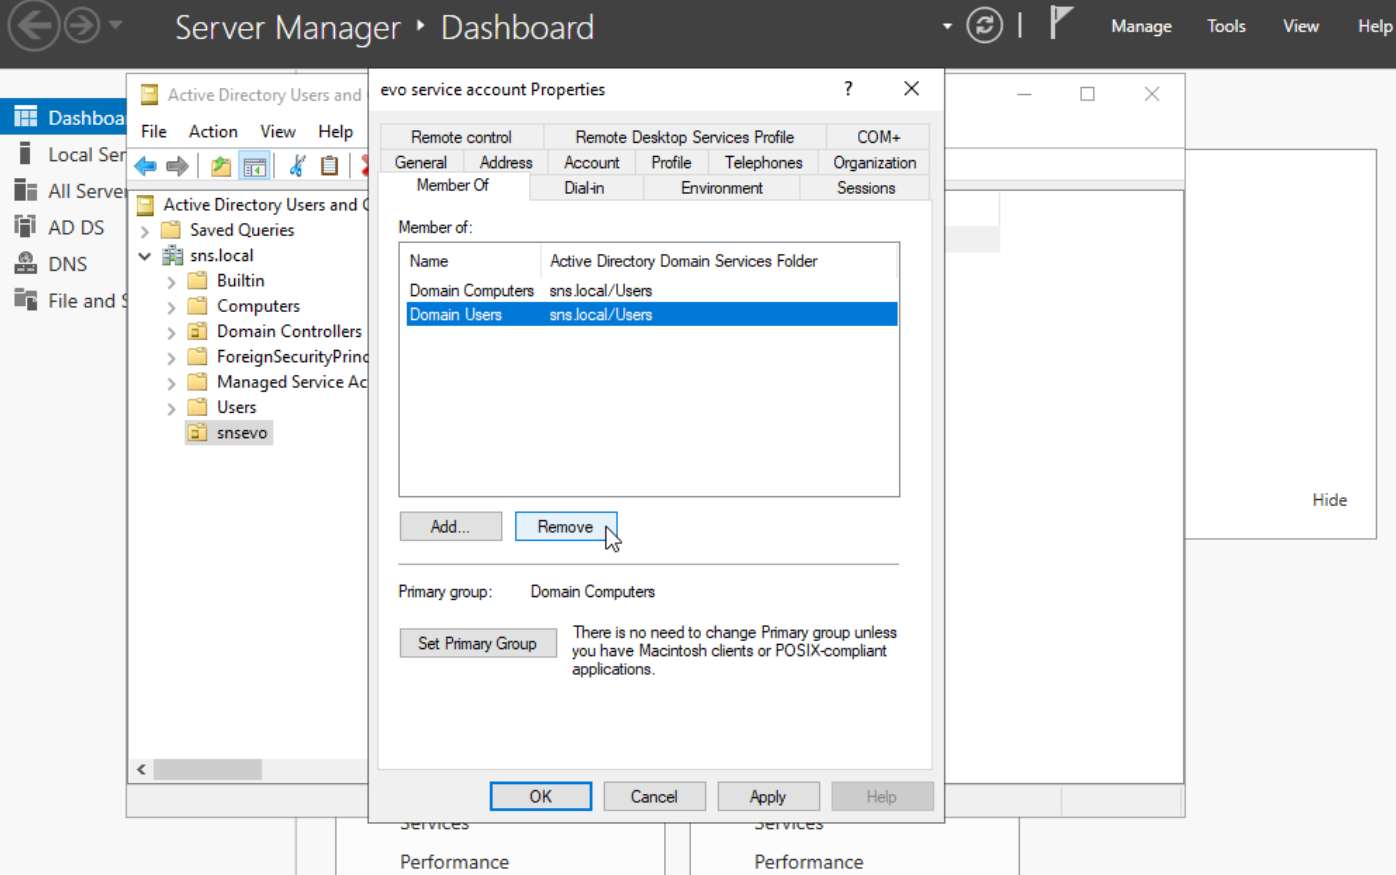Click the Domain Controllers OU folder icon
Screen dimensions: 1396x875
coord(198,331)
